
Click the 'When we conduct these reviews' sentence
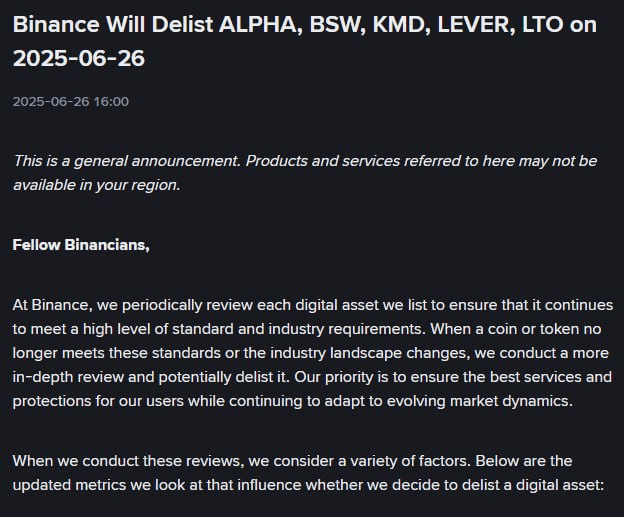coord(242,461)
